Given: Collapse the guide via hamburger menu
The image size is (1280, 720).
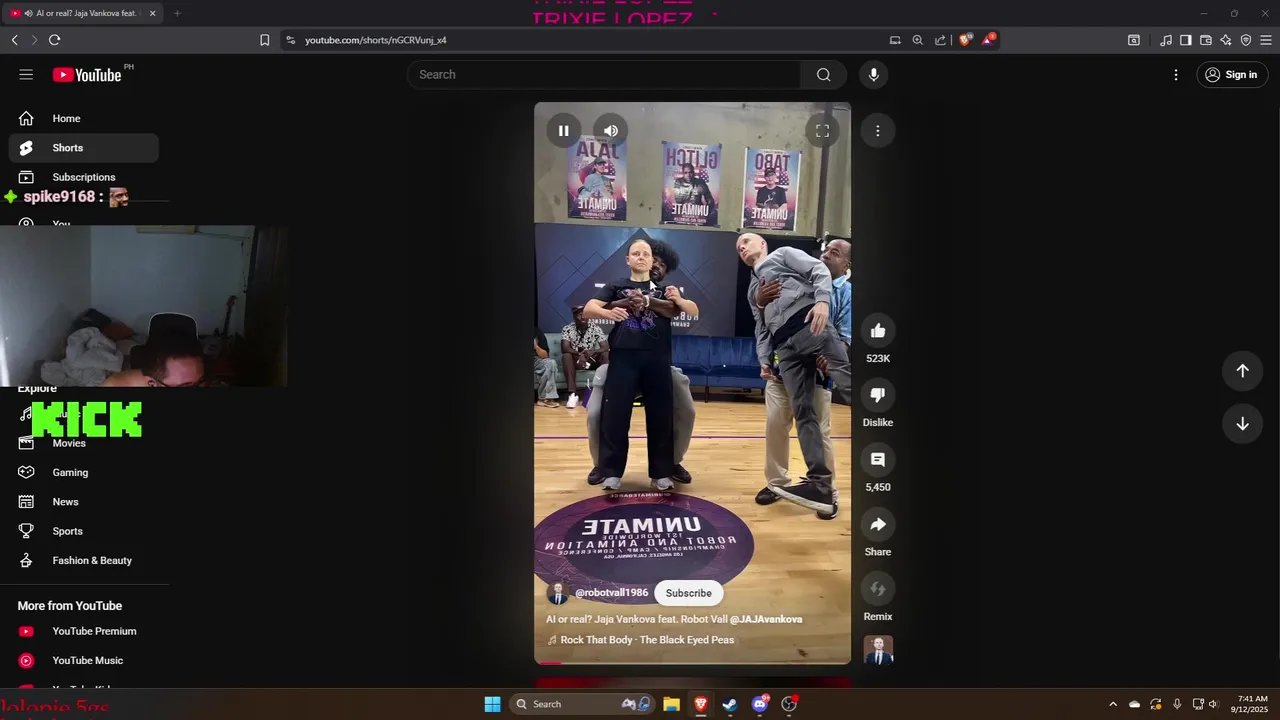Looking at the screenshot, I should [26, 75].
